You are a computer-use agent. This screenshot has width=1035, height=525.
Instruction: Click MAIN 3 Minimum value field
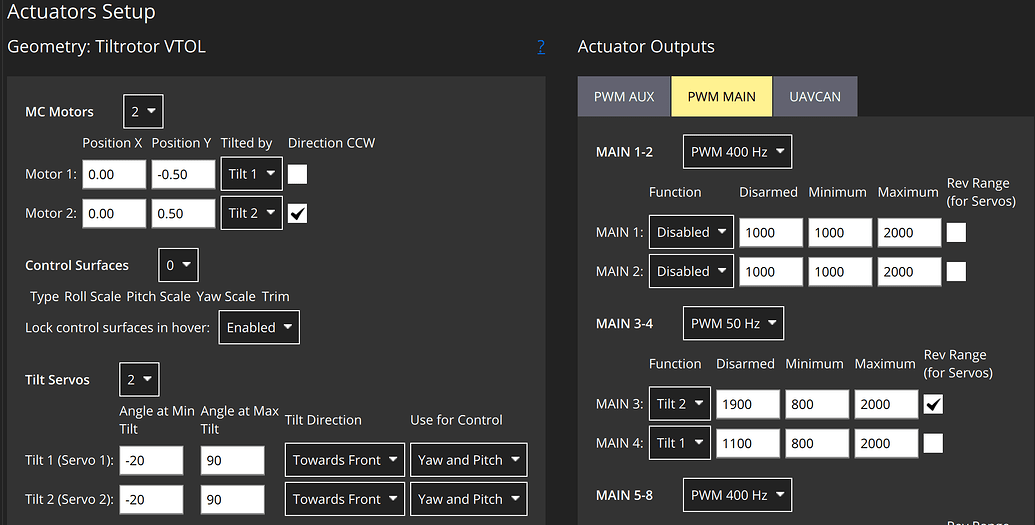[x=817, y=404]
